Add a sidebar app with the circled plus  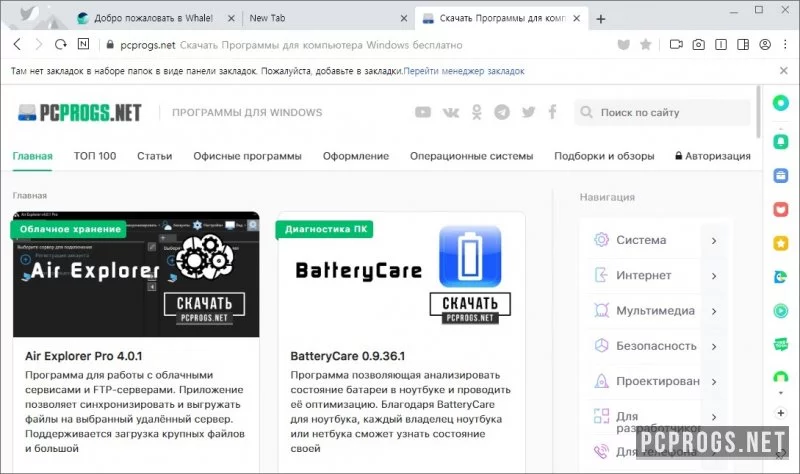(x=781, y=413)
